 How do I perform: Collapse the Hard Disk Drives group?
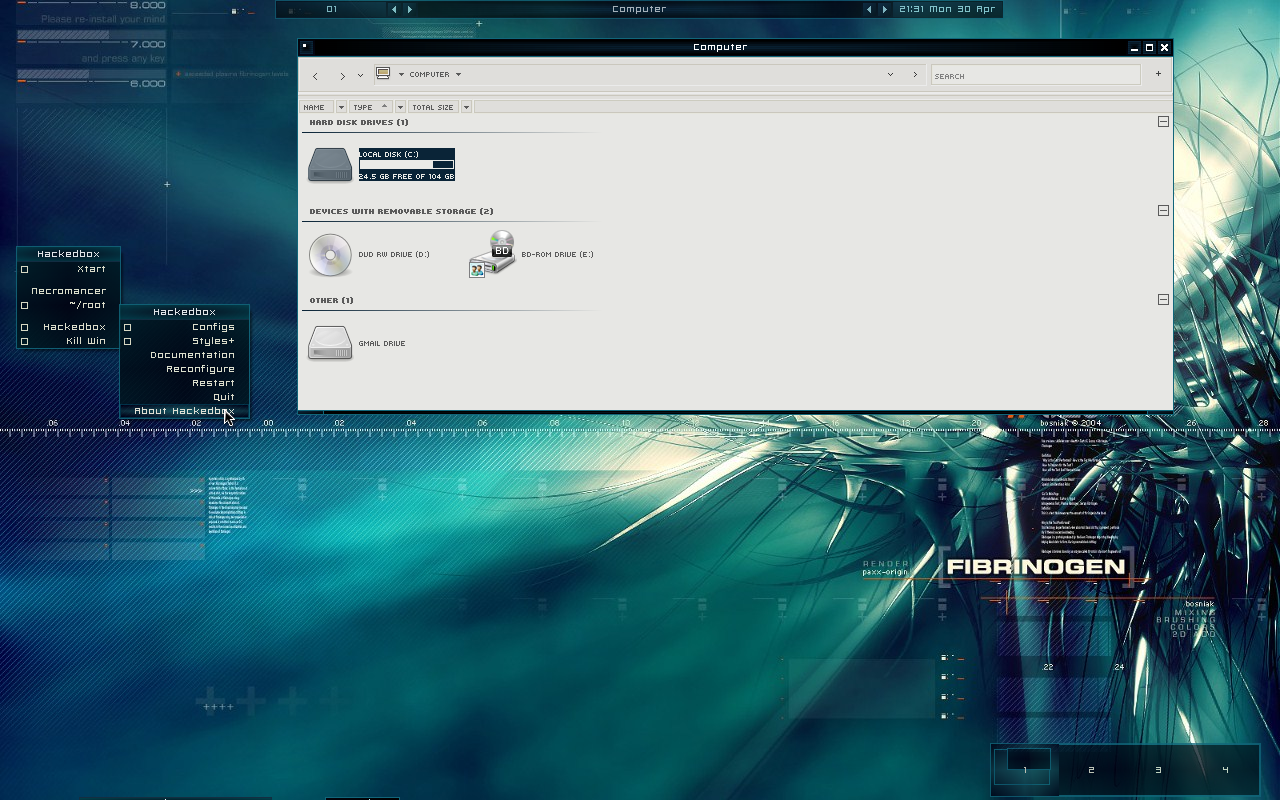tap(1163, 122)
